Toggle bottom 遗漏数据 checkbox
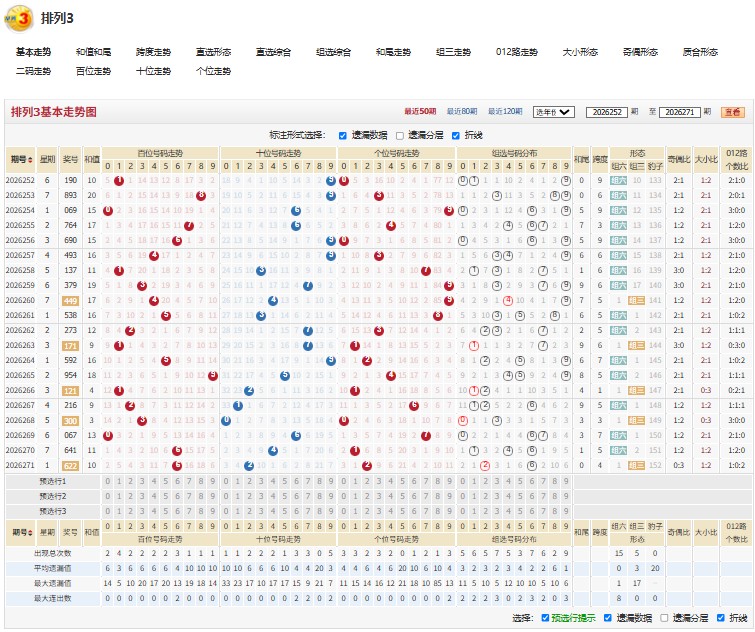Screen dimensions: 755x632 point(608,618)
